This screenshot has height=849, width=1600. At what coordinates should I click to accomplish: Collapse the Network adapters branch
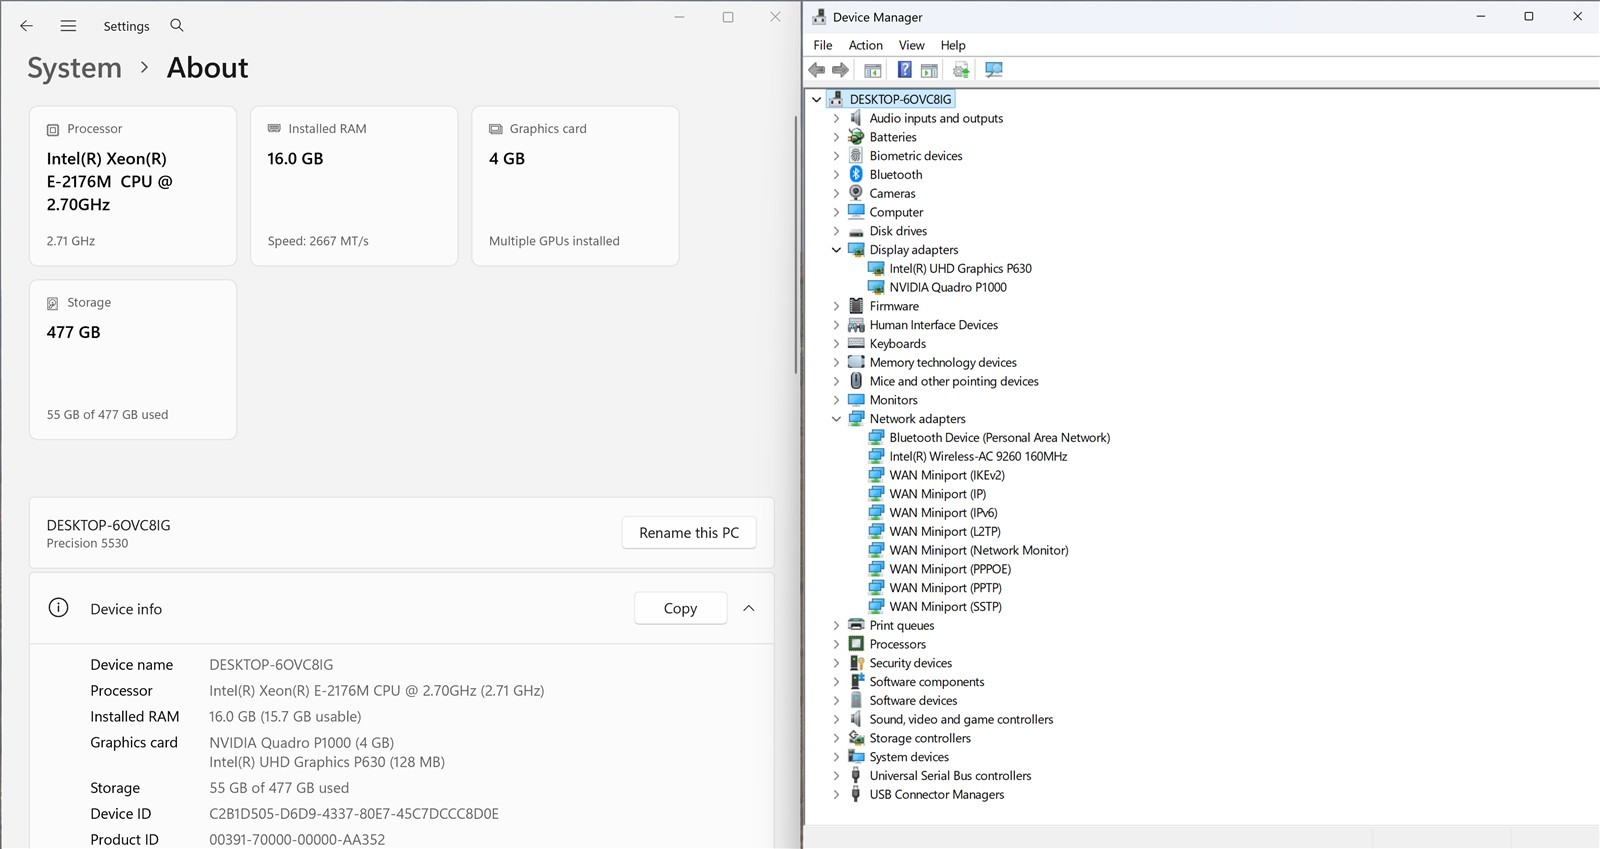tap(837, 419)
